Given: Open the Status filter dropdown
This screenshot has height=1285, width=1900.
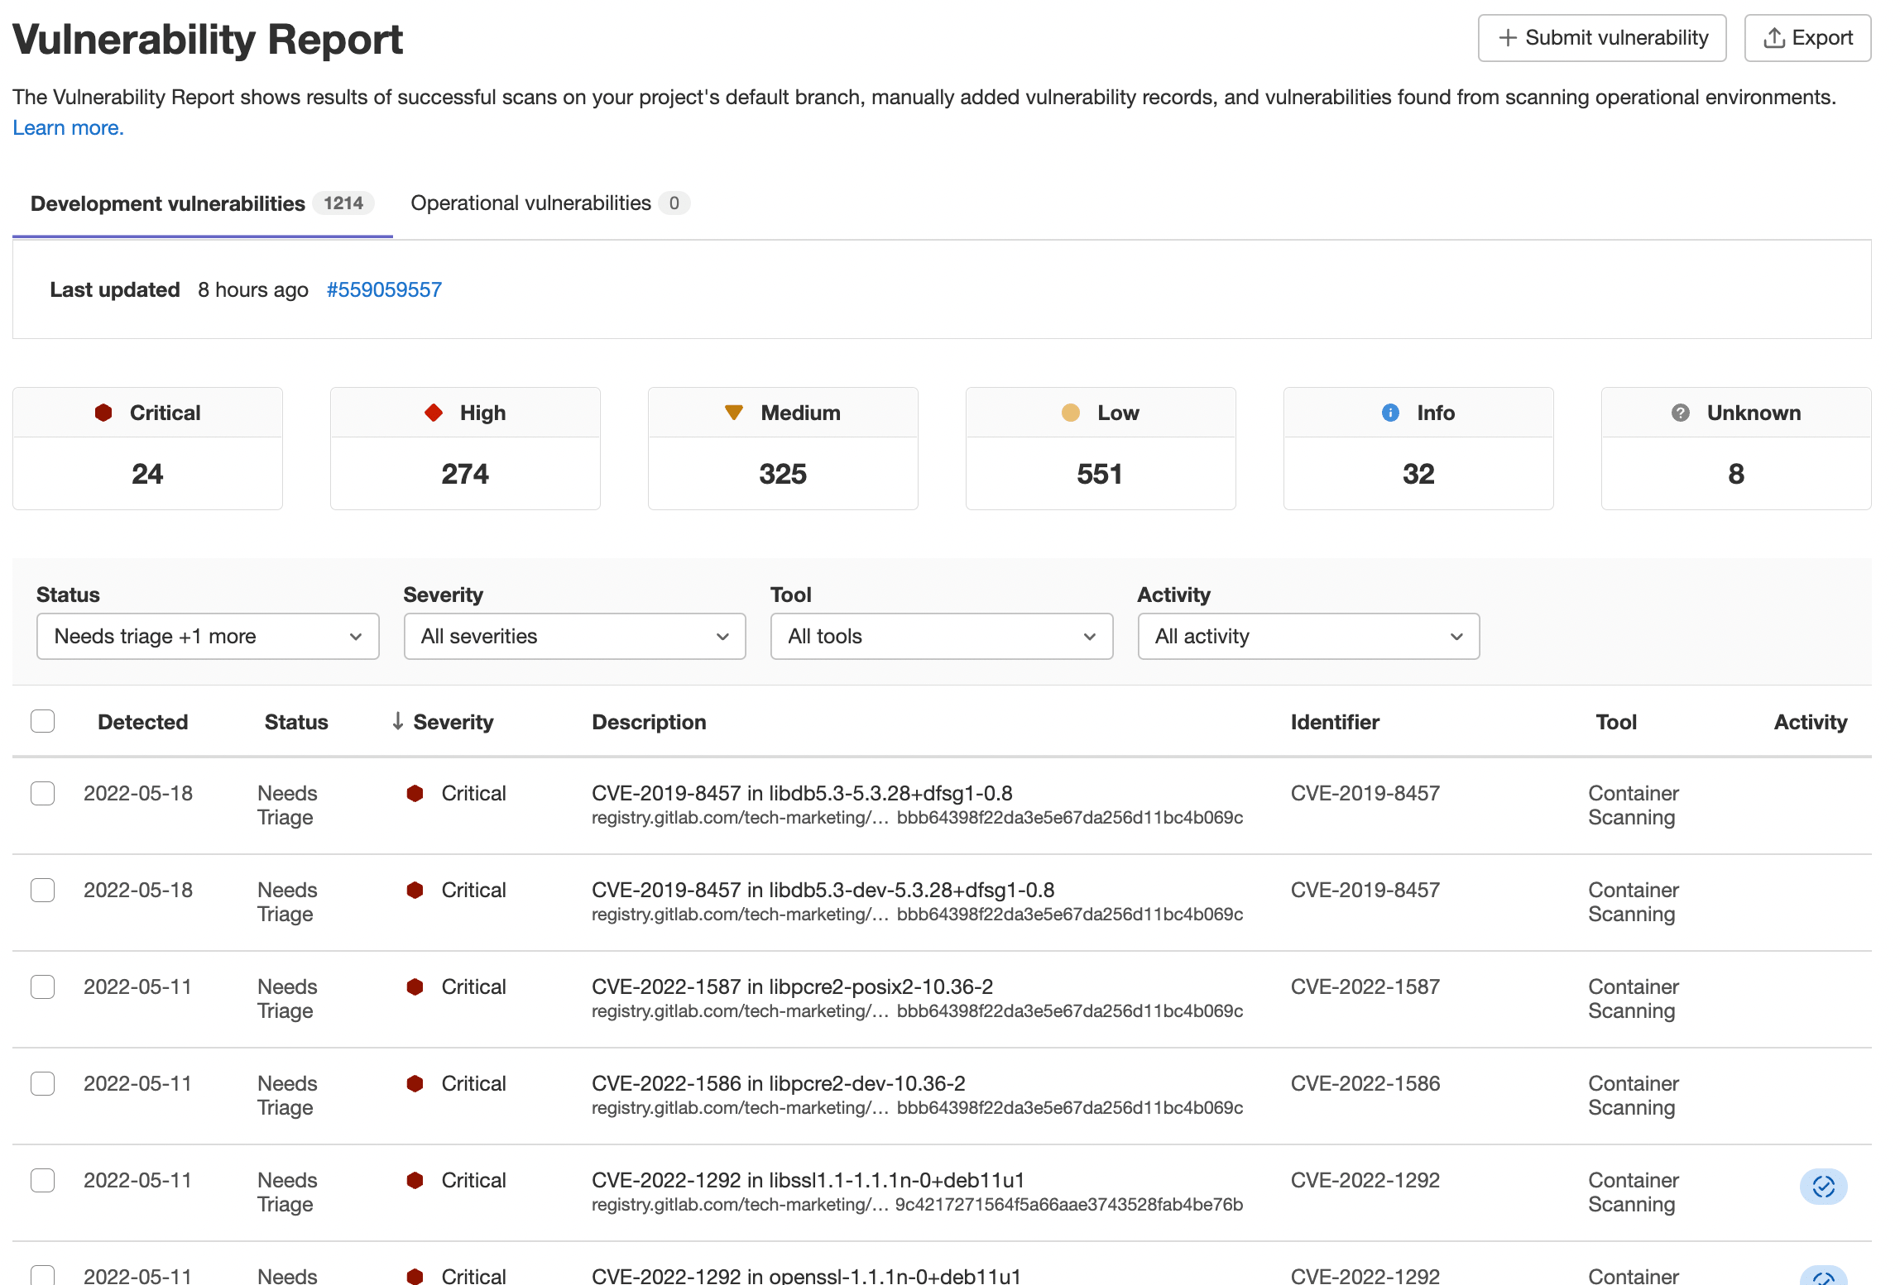Looking at the screenshot, I should click(207, 636).
